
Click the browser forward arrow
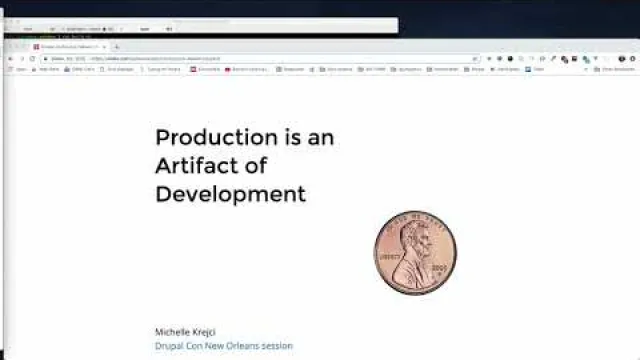click(22, 59)
